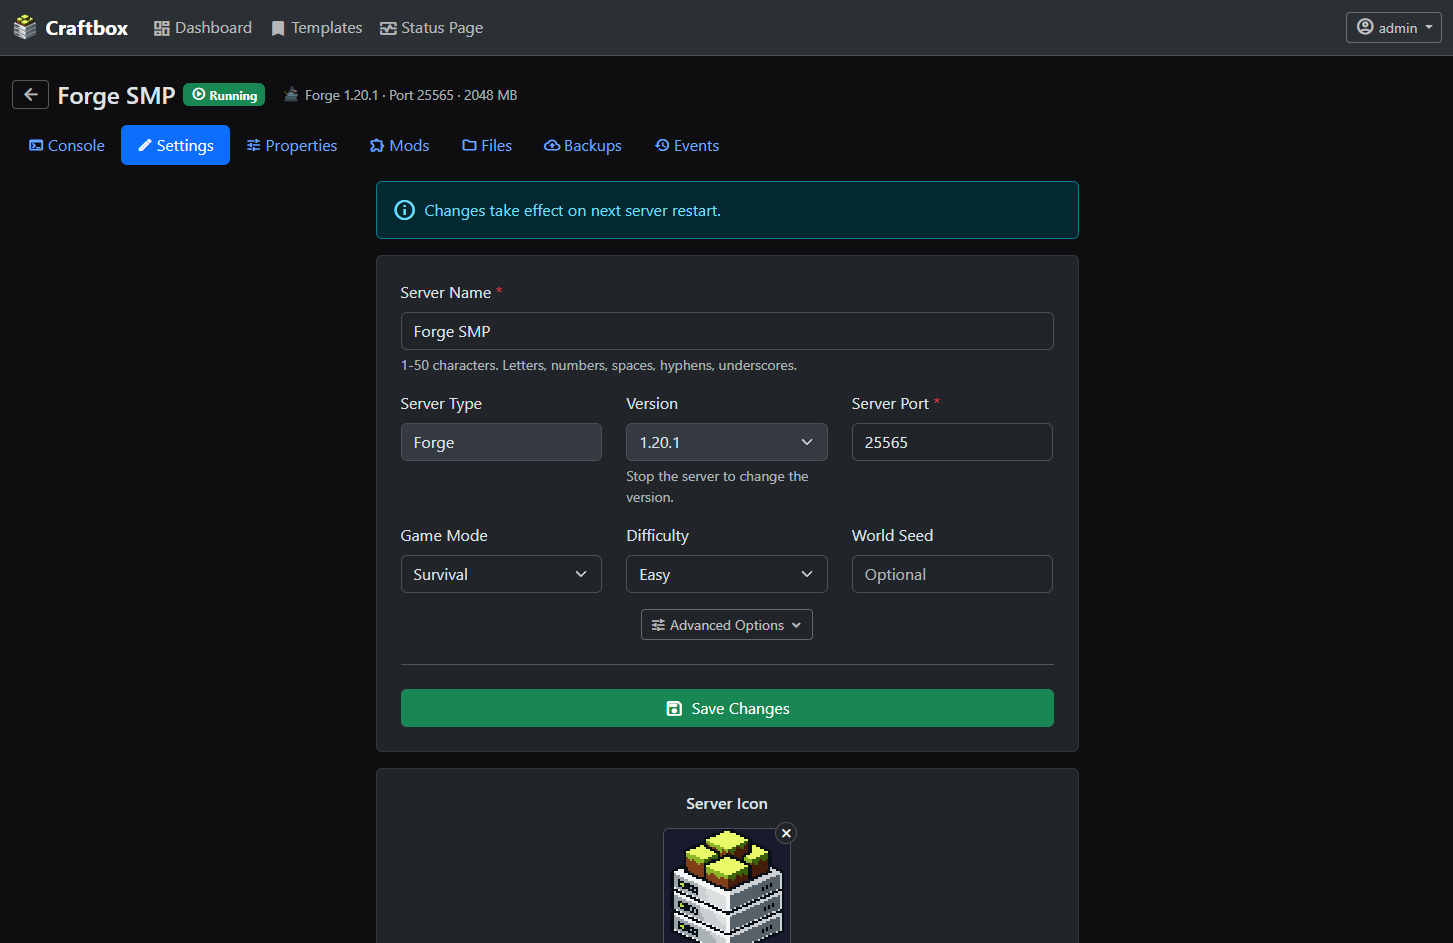
Task: Open the Files tab
Action: pos(487,145)
